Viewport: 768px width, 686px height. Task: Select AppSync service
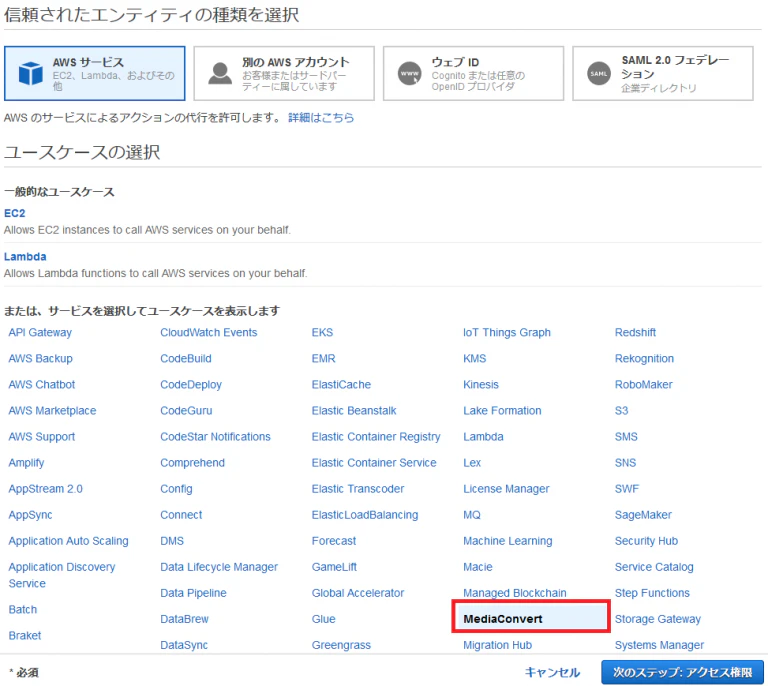30,515
